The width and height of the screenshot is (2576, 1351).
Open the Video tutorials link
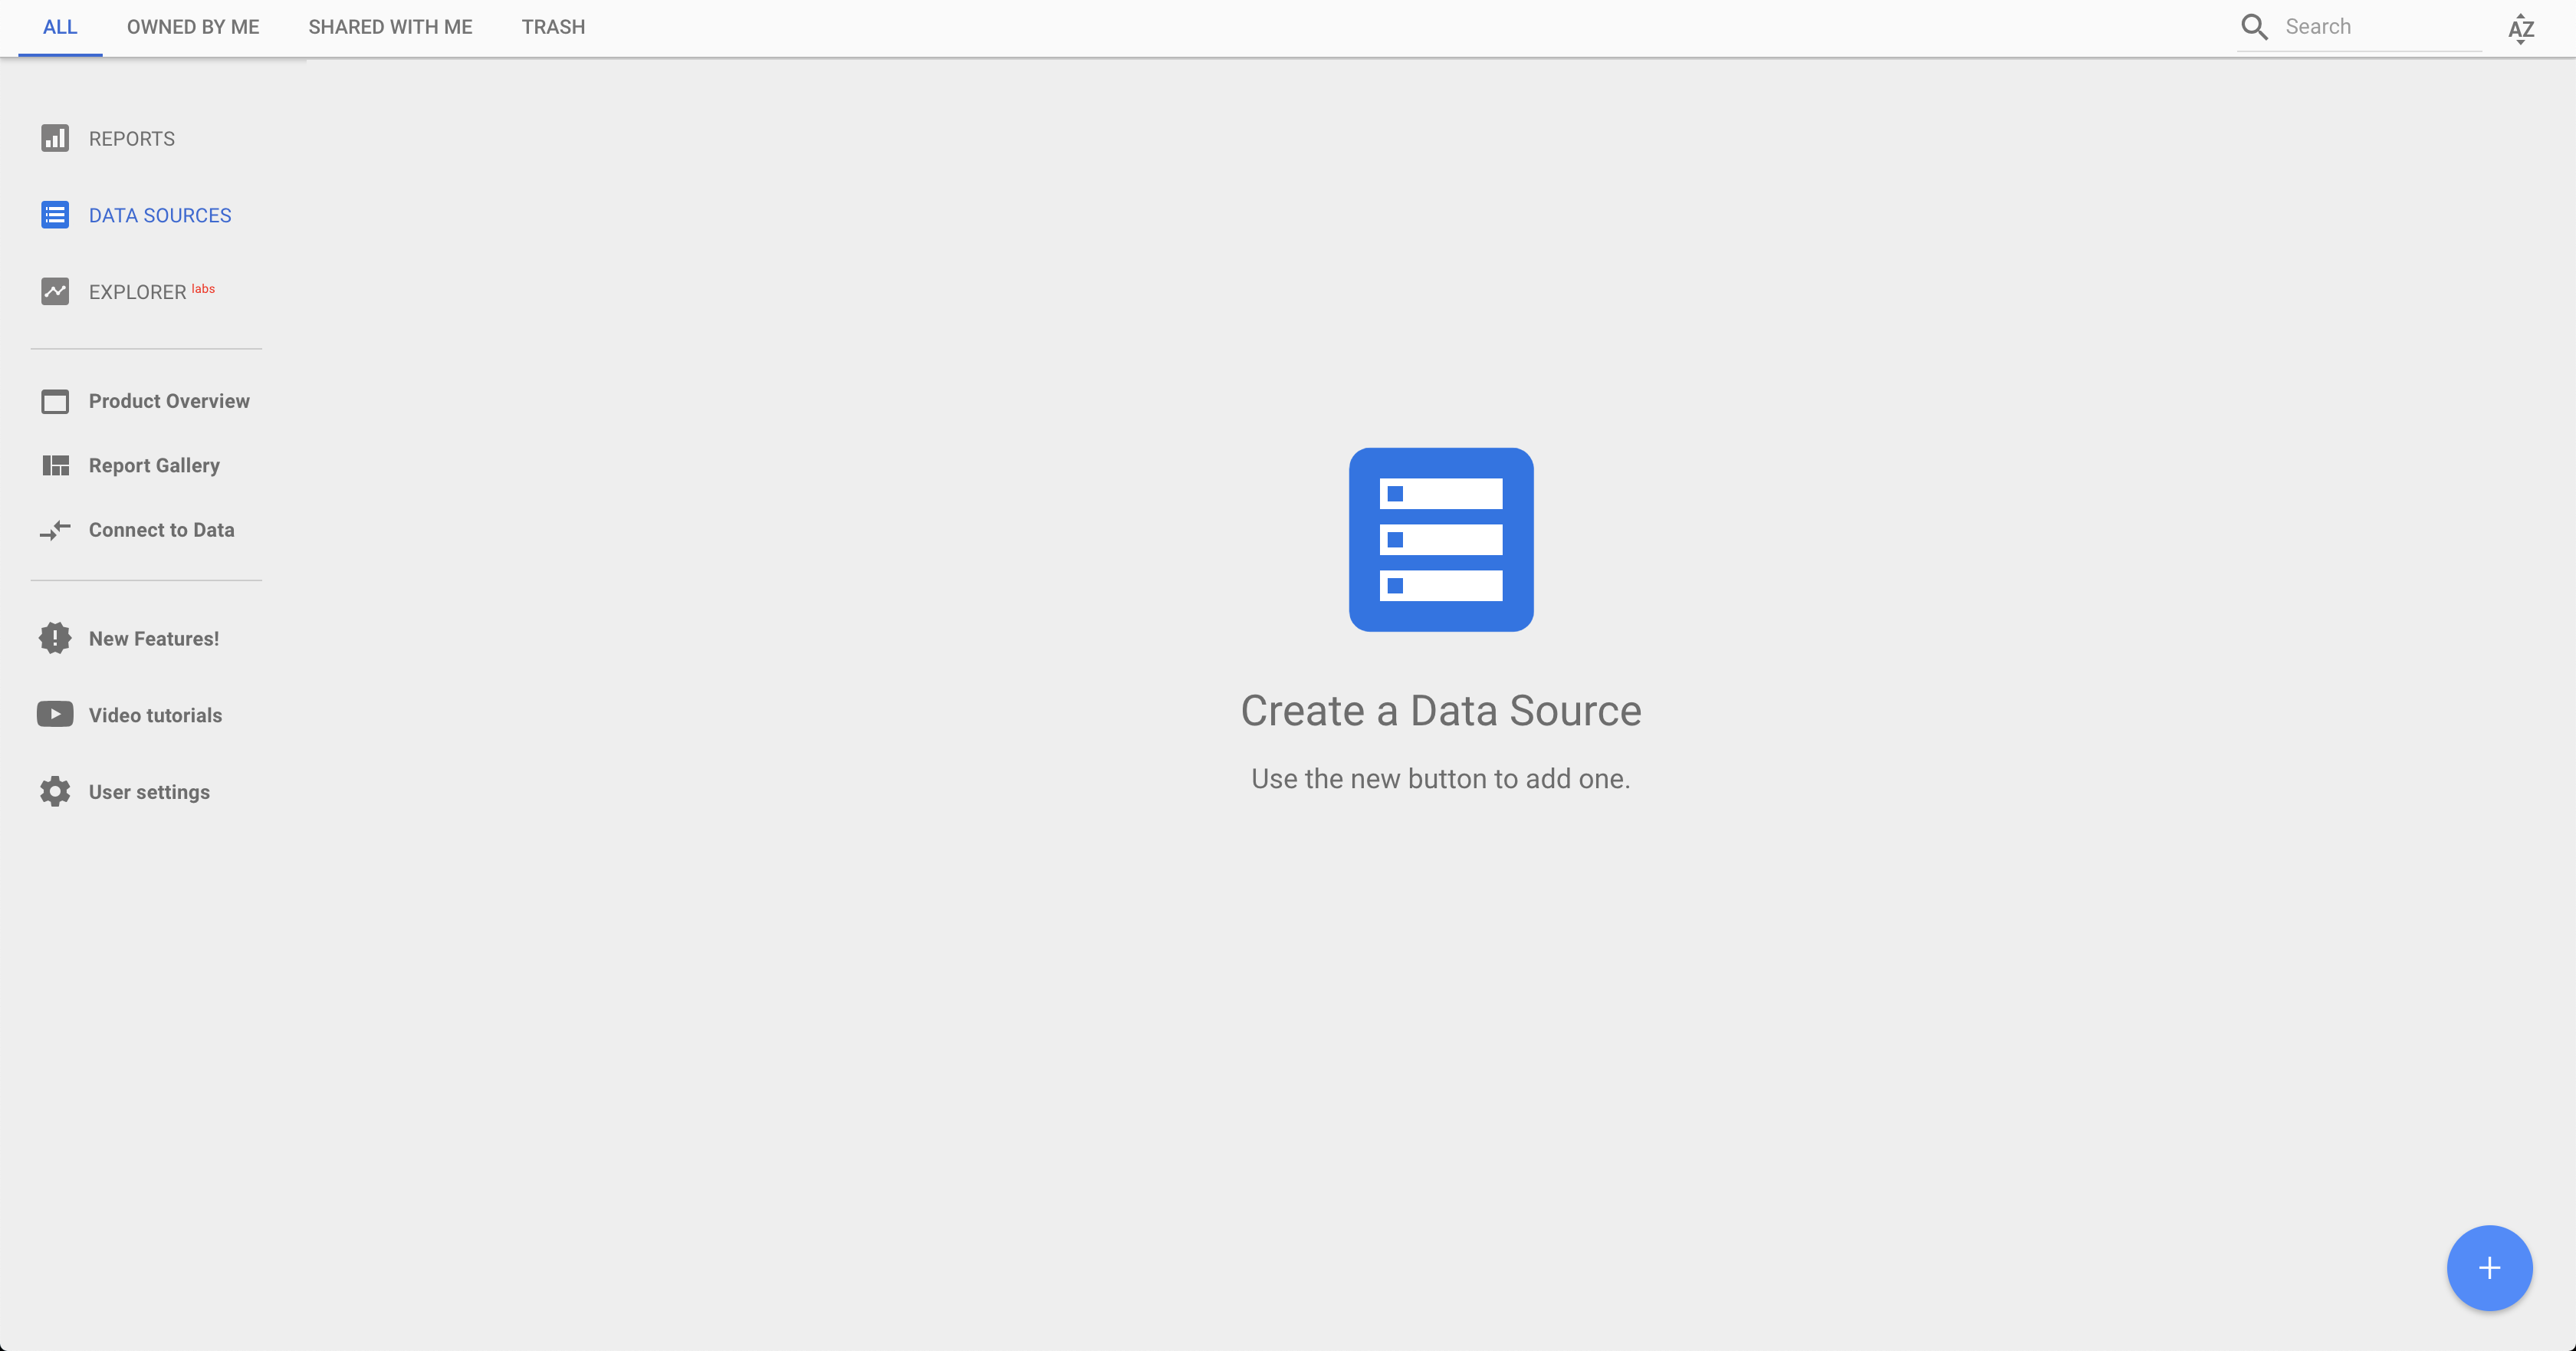click(156, 715)
